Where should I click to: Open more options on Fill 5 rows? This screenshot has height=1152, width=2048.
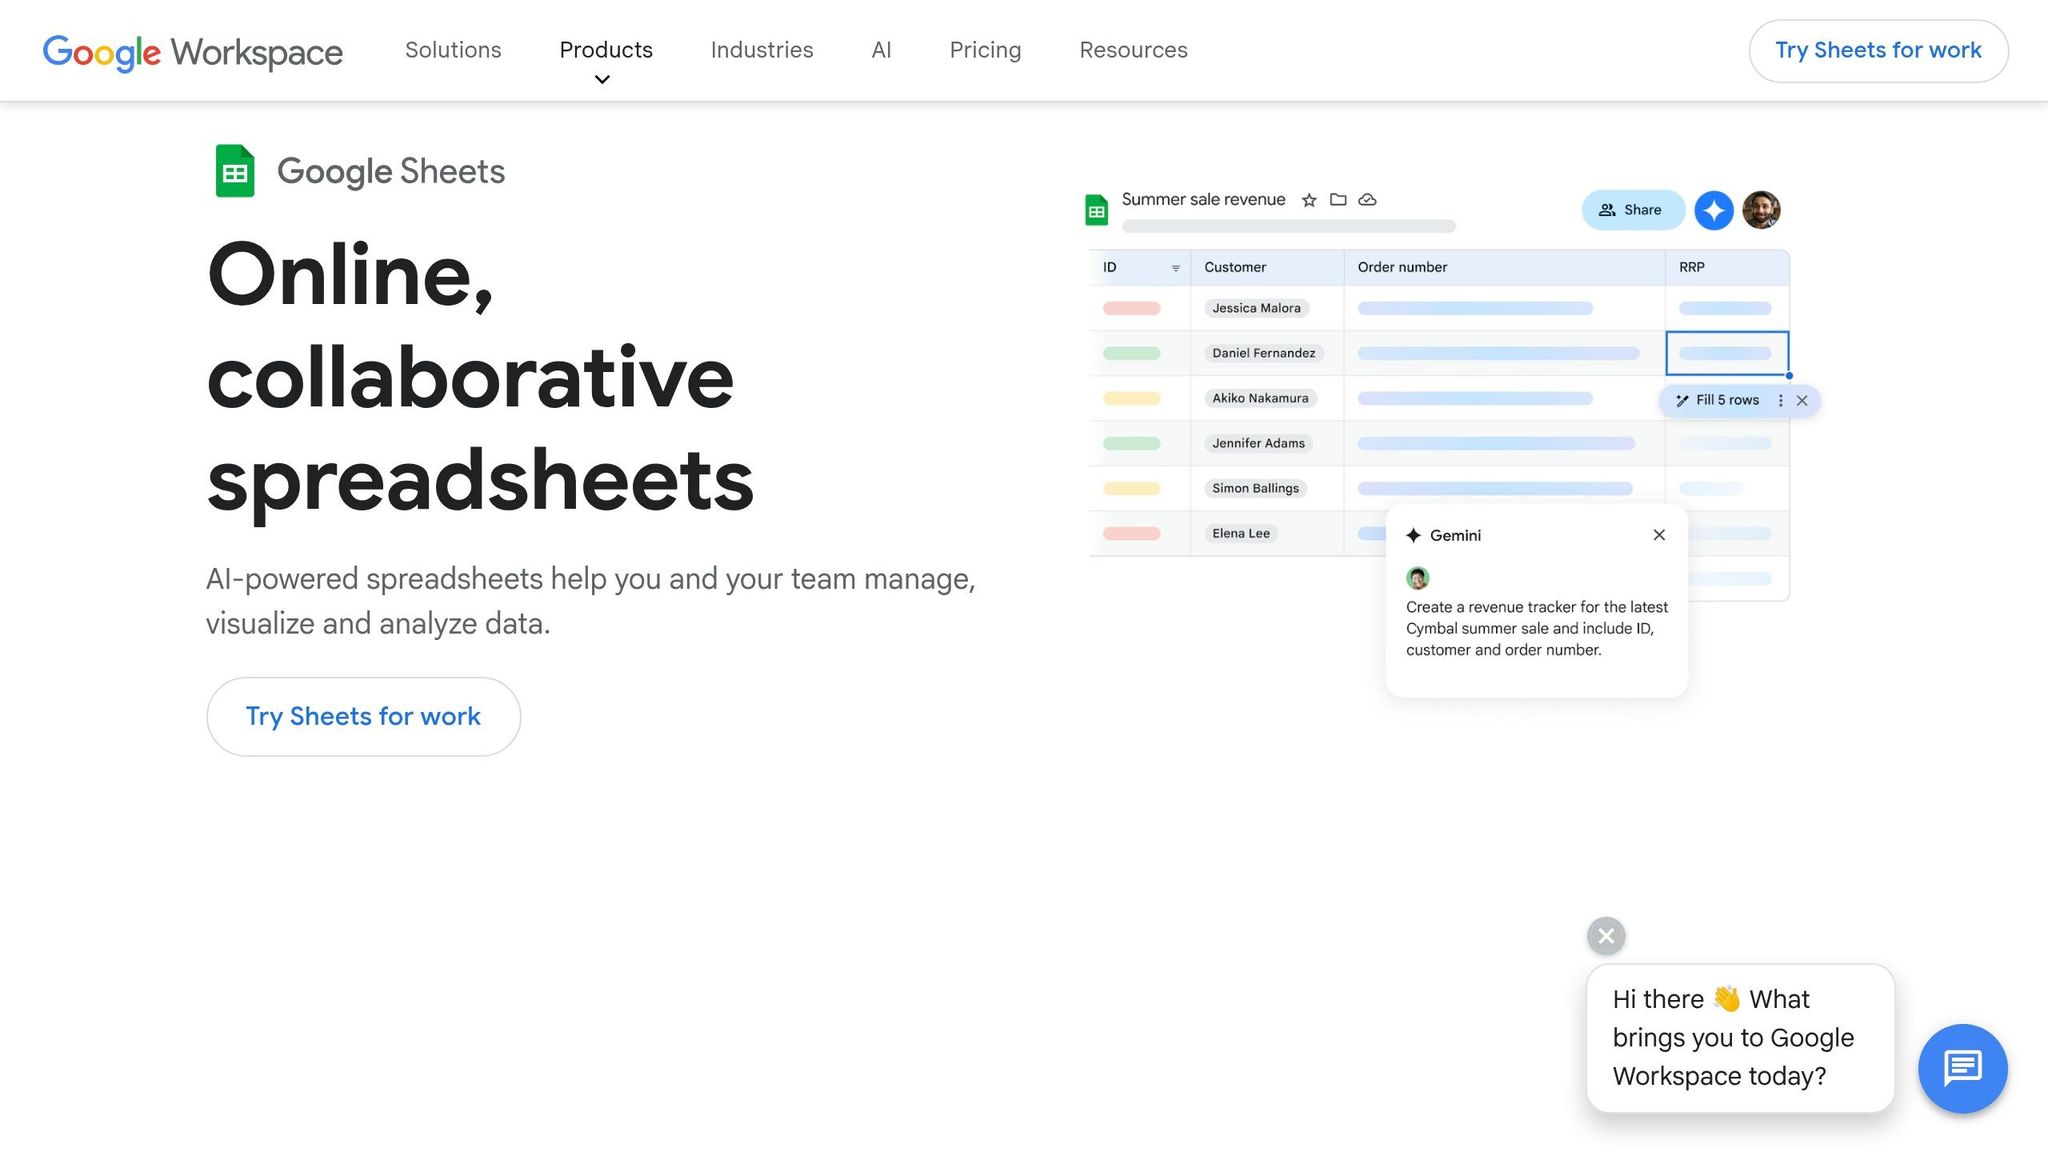pyautogui.click(x=1780, y=400)
